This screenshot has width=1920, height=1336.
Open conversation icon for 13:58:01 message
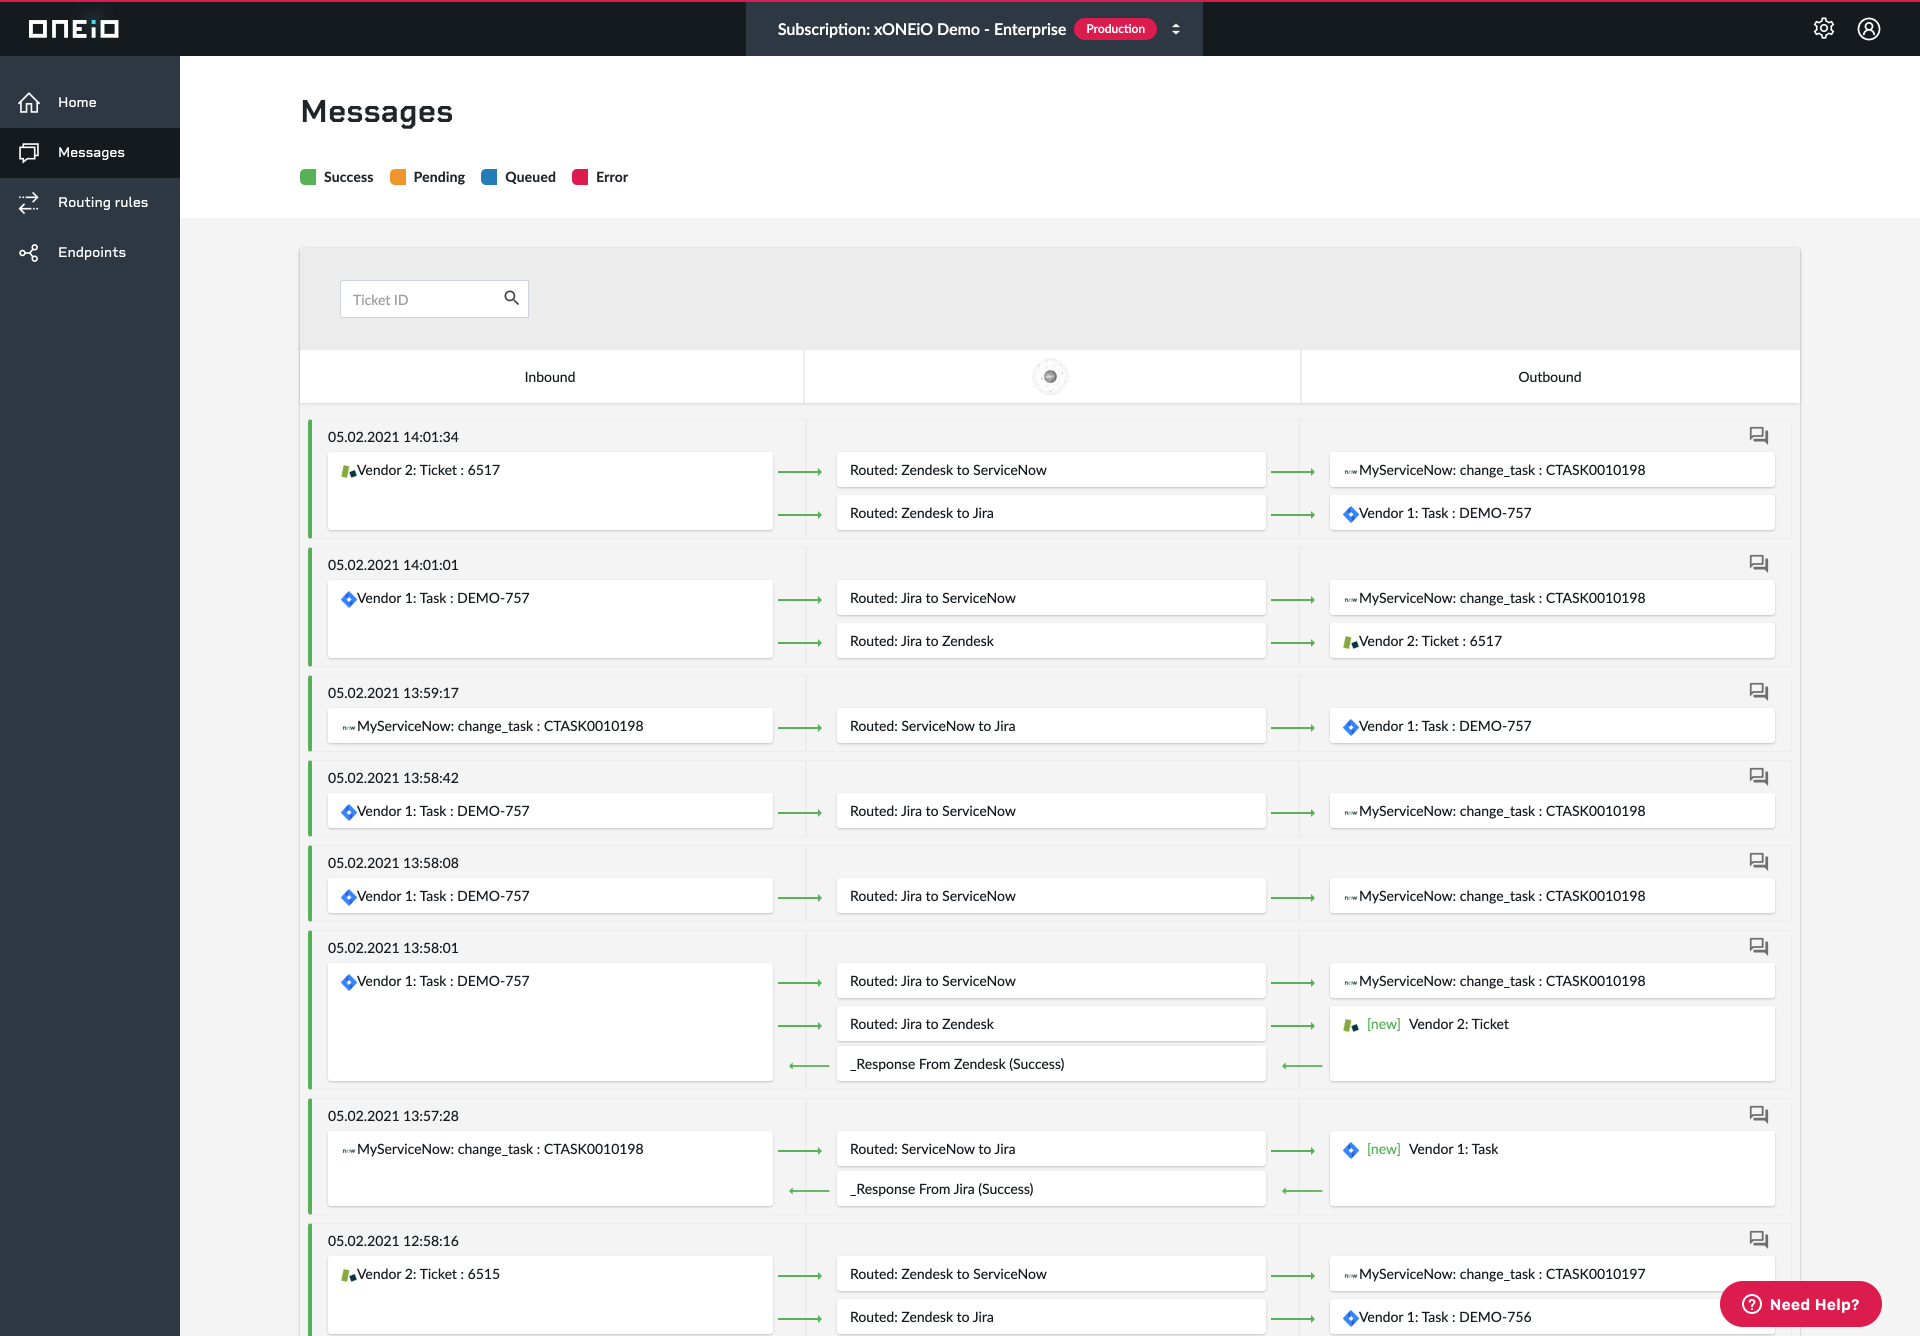(x=1759, y=947)
